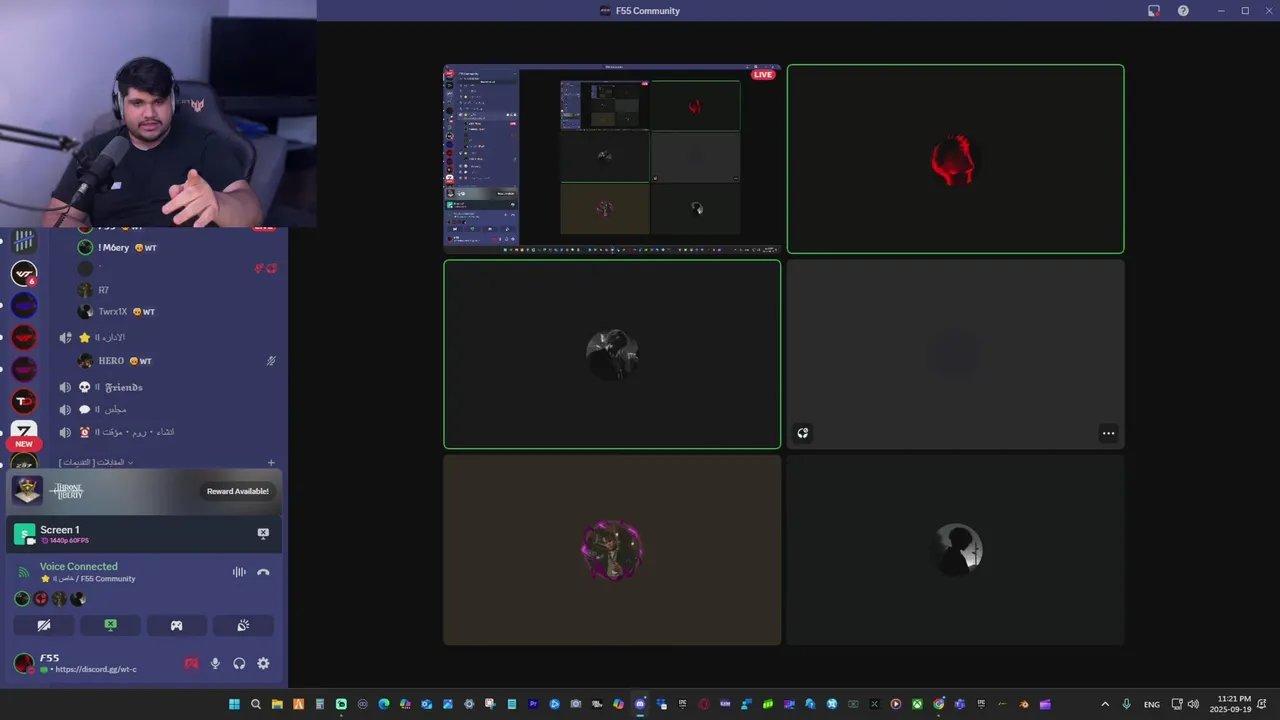Viewport: 1280px width, 720px height.
Task: Click taskbar microphone tray icon
Action: (x=1127, y=704)
